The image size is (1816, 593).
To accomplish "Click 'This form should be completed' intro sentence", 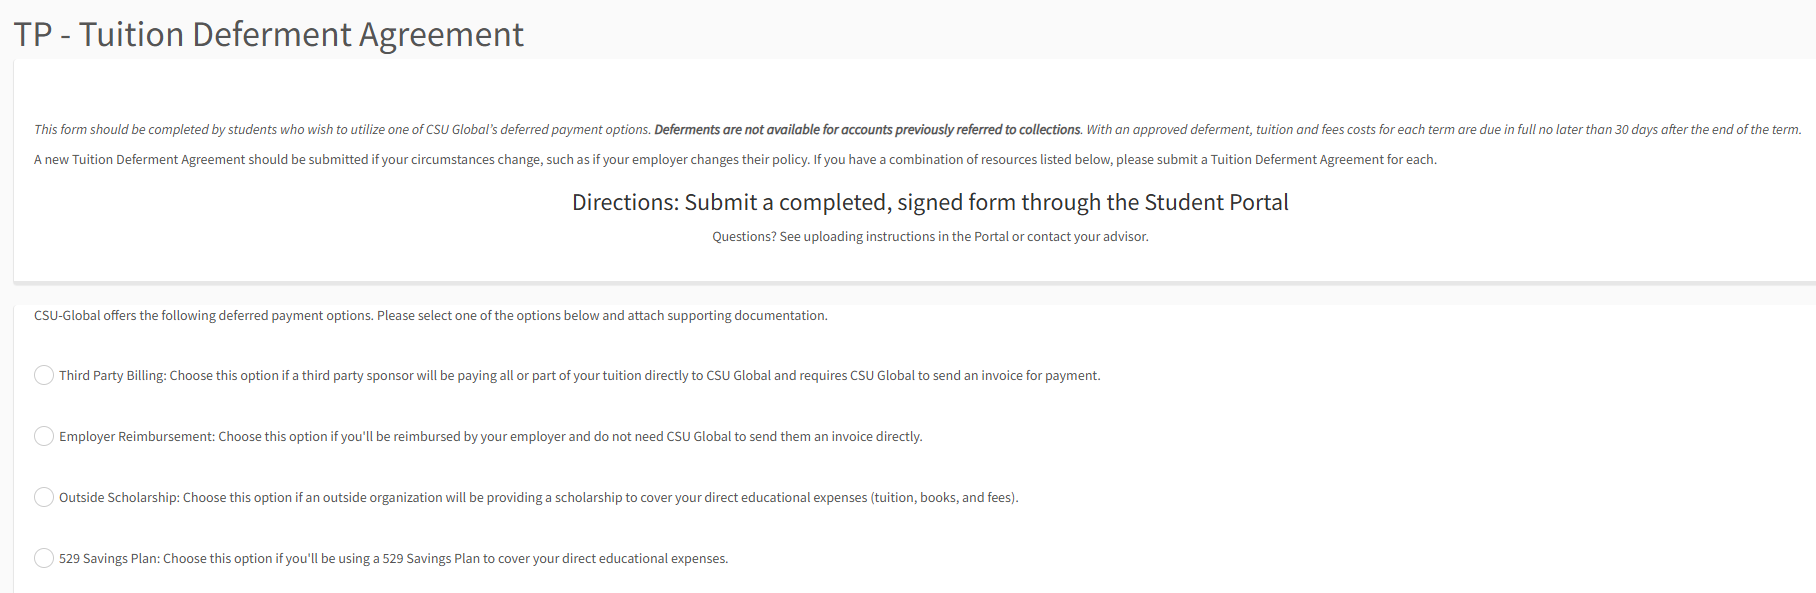I will (342, 130).
